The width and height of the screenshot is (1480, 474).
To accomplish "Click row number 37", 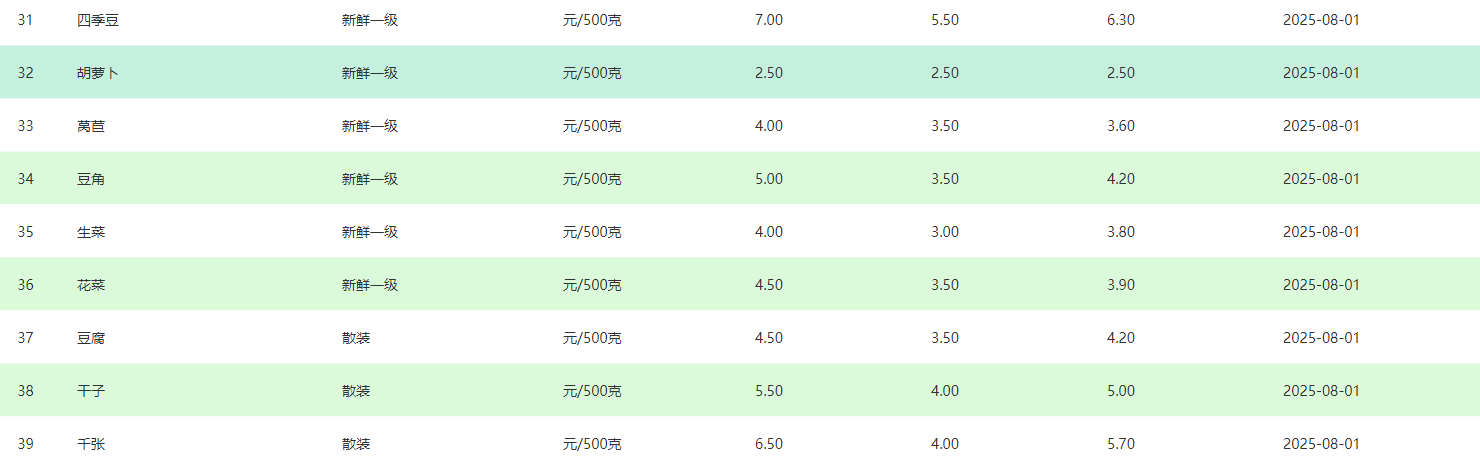I will coord(26,338).
